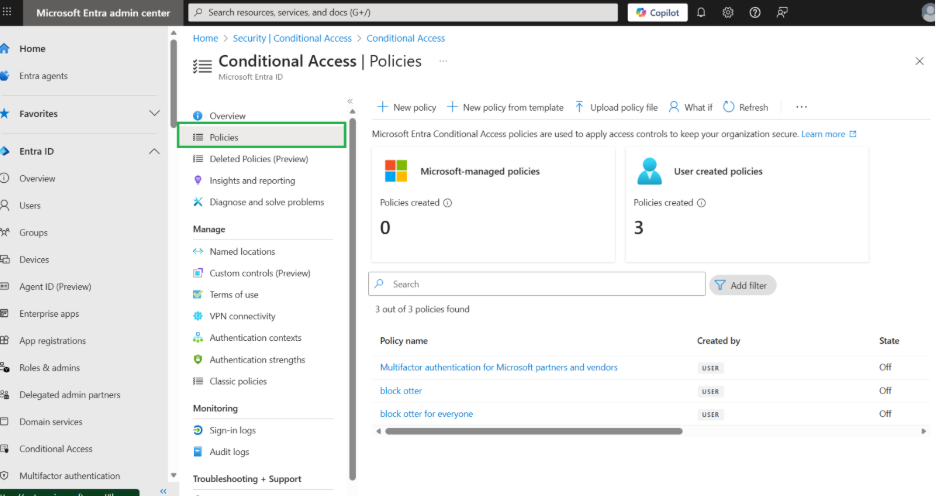936x496 pixels.
Task: Open the Copilot button in top bar
Action: click(657, 13)
